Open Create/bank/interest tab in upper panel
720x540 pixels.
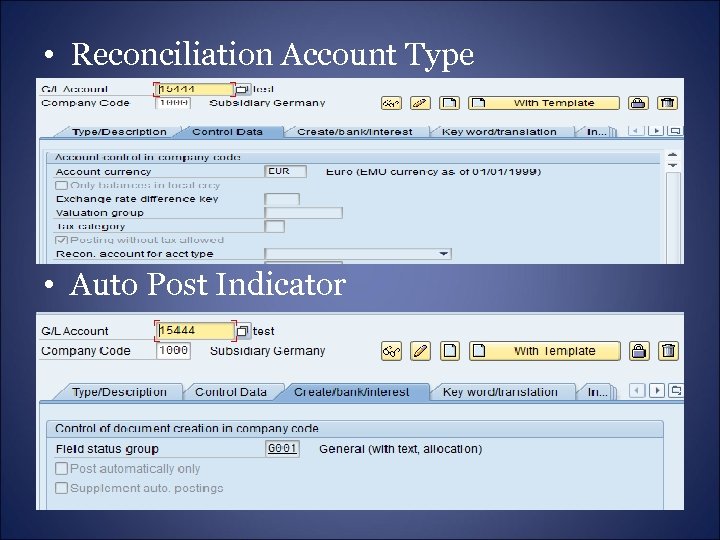tap(354, 132)
